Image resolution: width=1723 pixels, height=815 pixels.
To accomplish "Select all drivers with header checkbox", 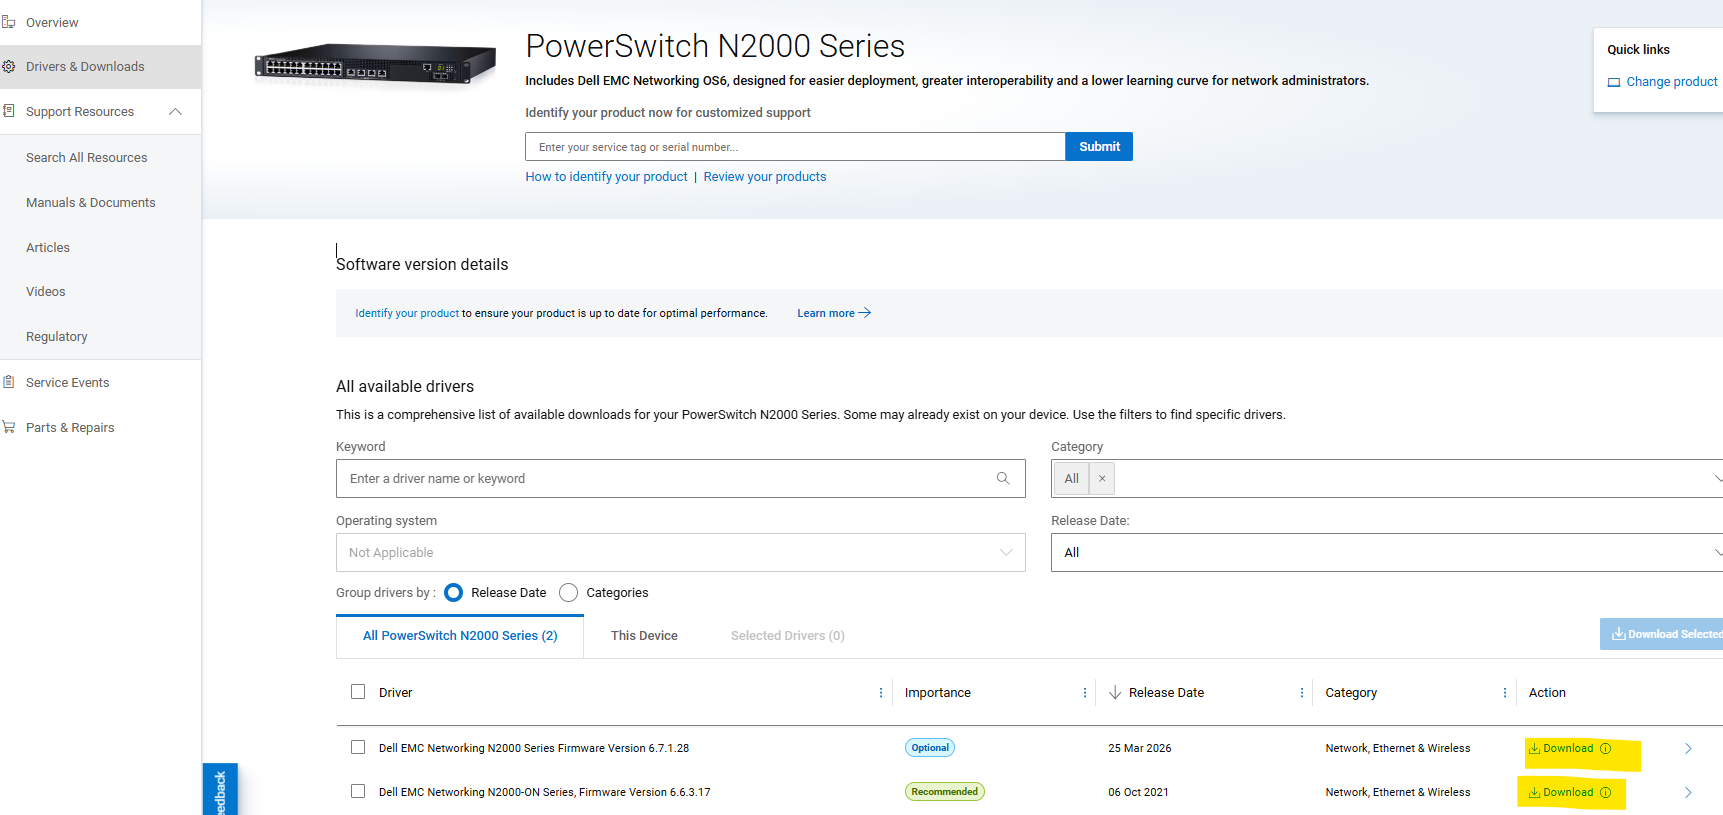I will [x=358, y=692].
